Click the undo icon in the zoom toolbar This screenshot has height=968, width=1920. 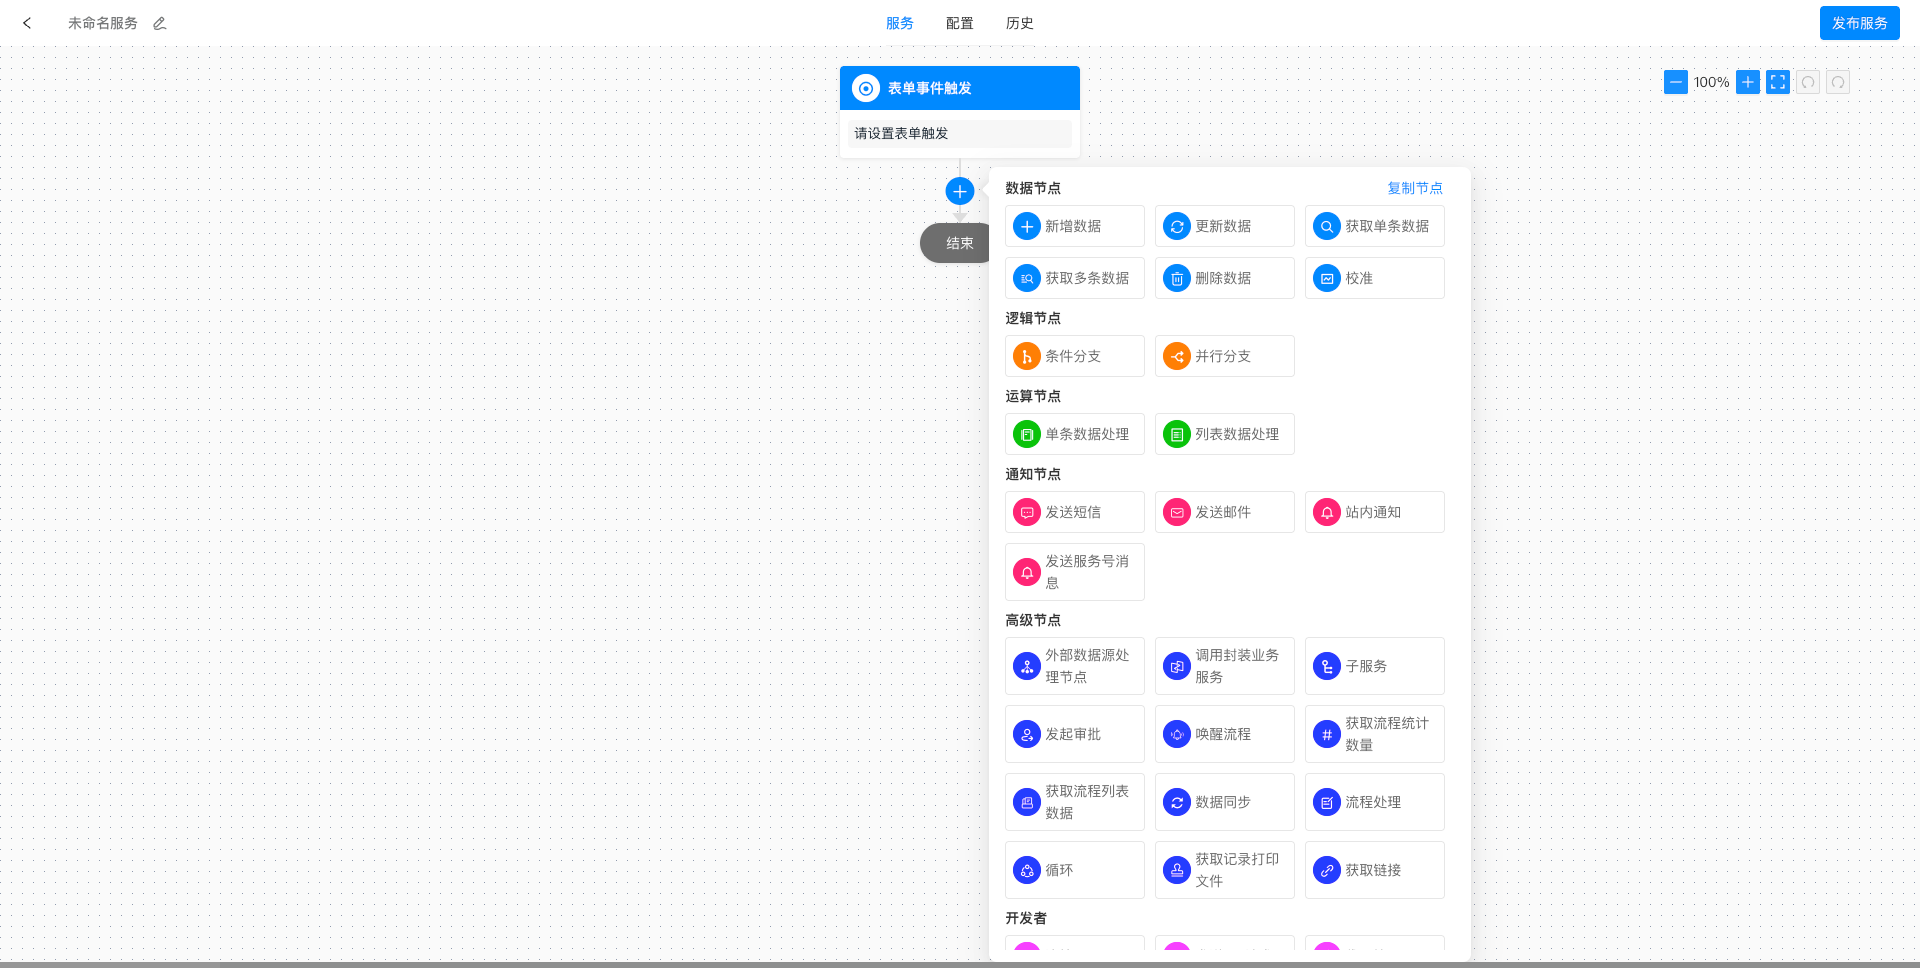click(1807, 82)
